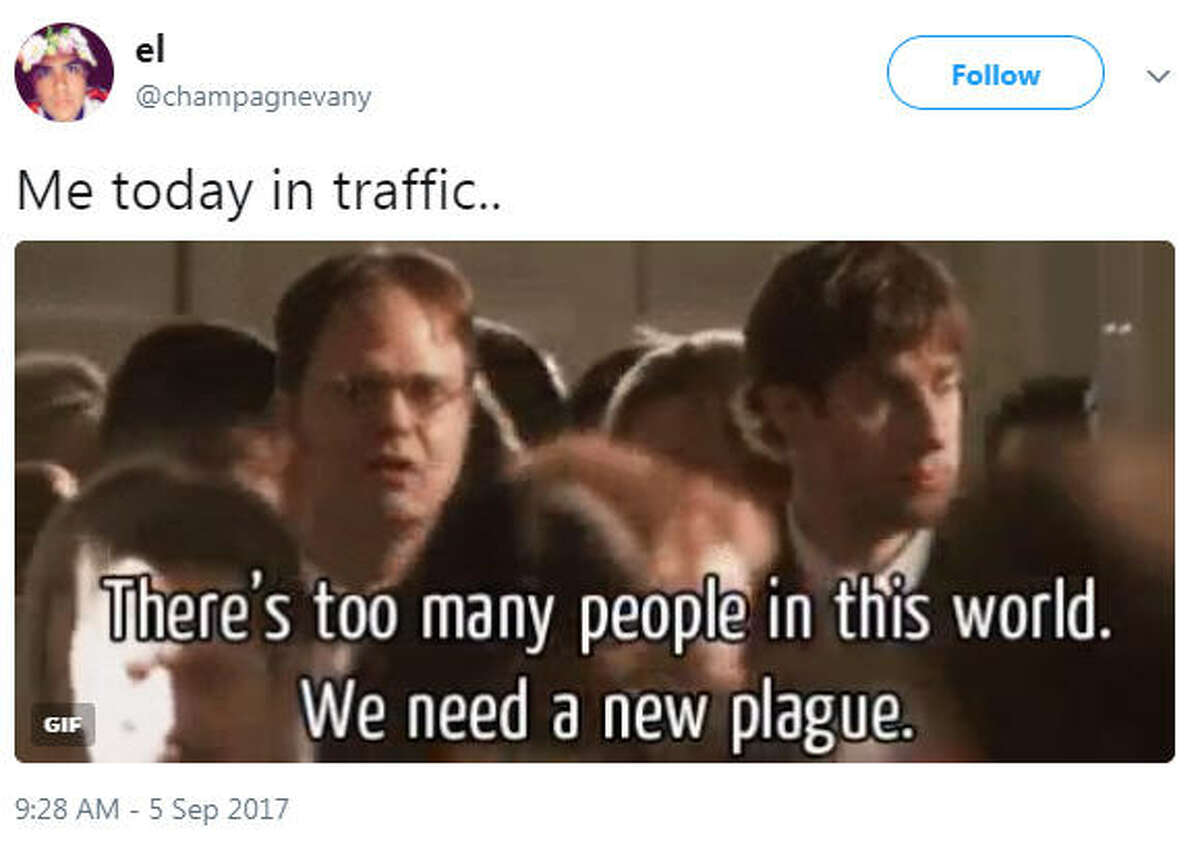Viewport: 1200px width, 844px height.
Task: Select the tweet text "Me today in traffic.."
Action: pos(259,190)
